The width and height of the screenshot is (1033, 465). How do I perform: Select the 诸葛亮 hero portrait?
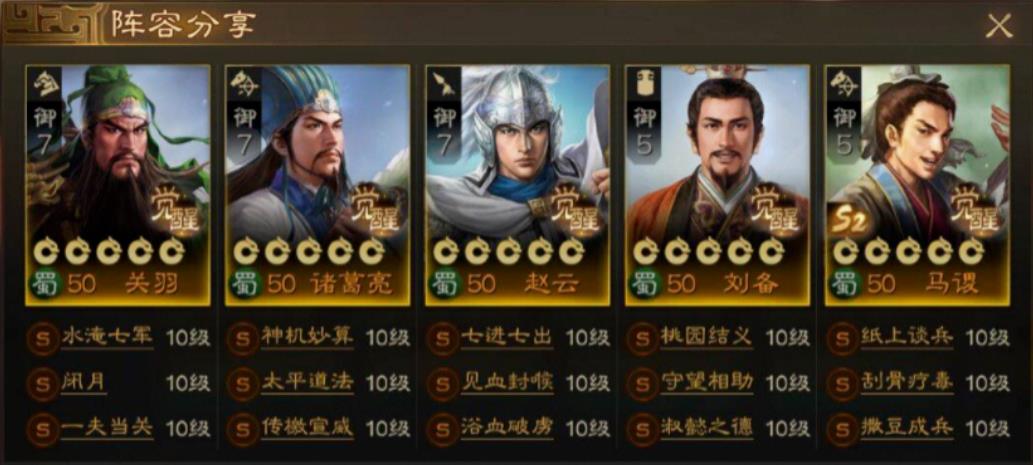point(318,185)
